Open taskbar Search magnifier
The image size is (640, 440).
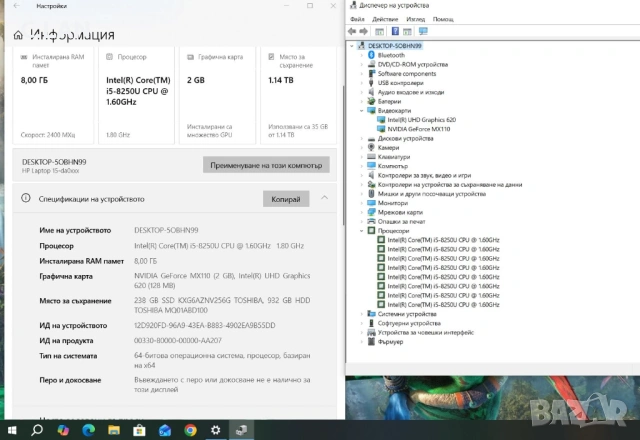pyautogui.click(x=37, y=430)
